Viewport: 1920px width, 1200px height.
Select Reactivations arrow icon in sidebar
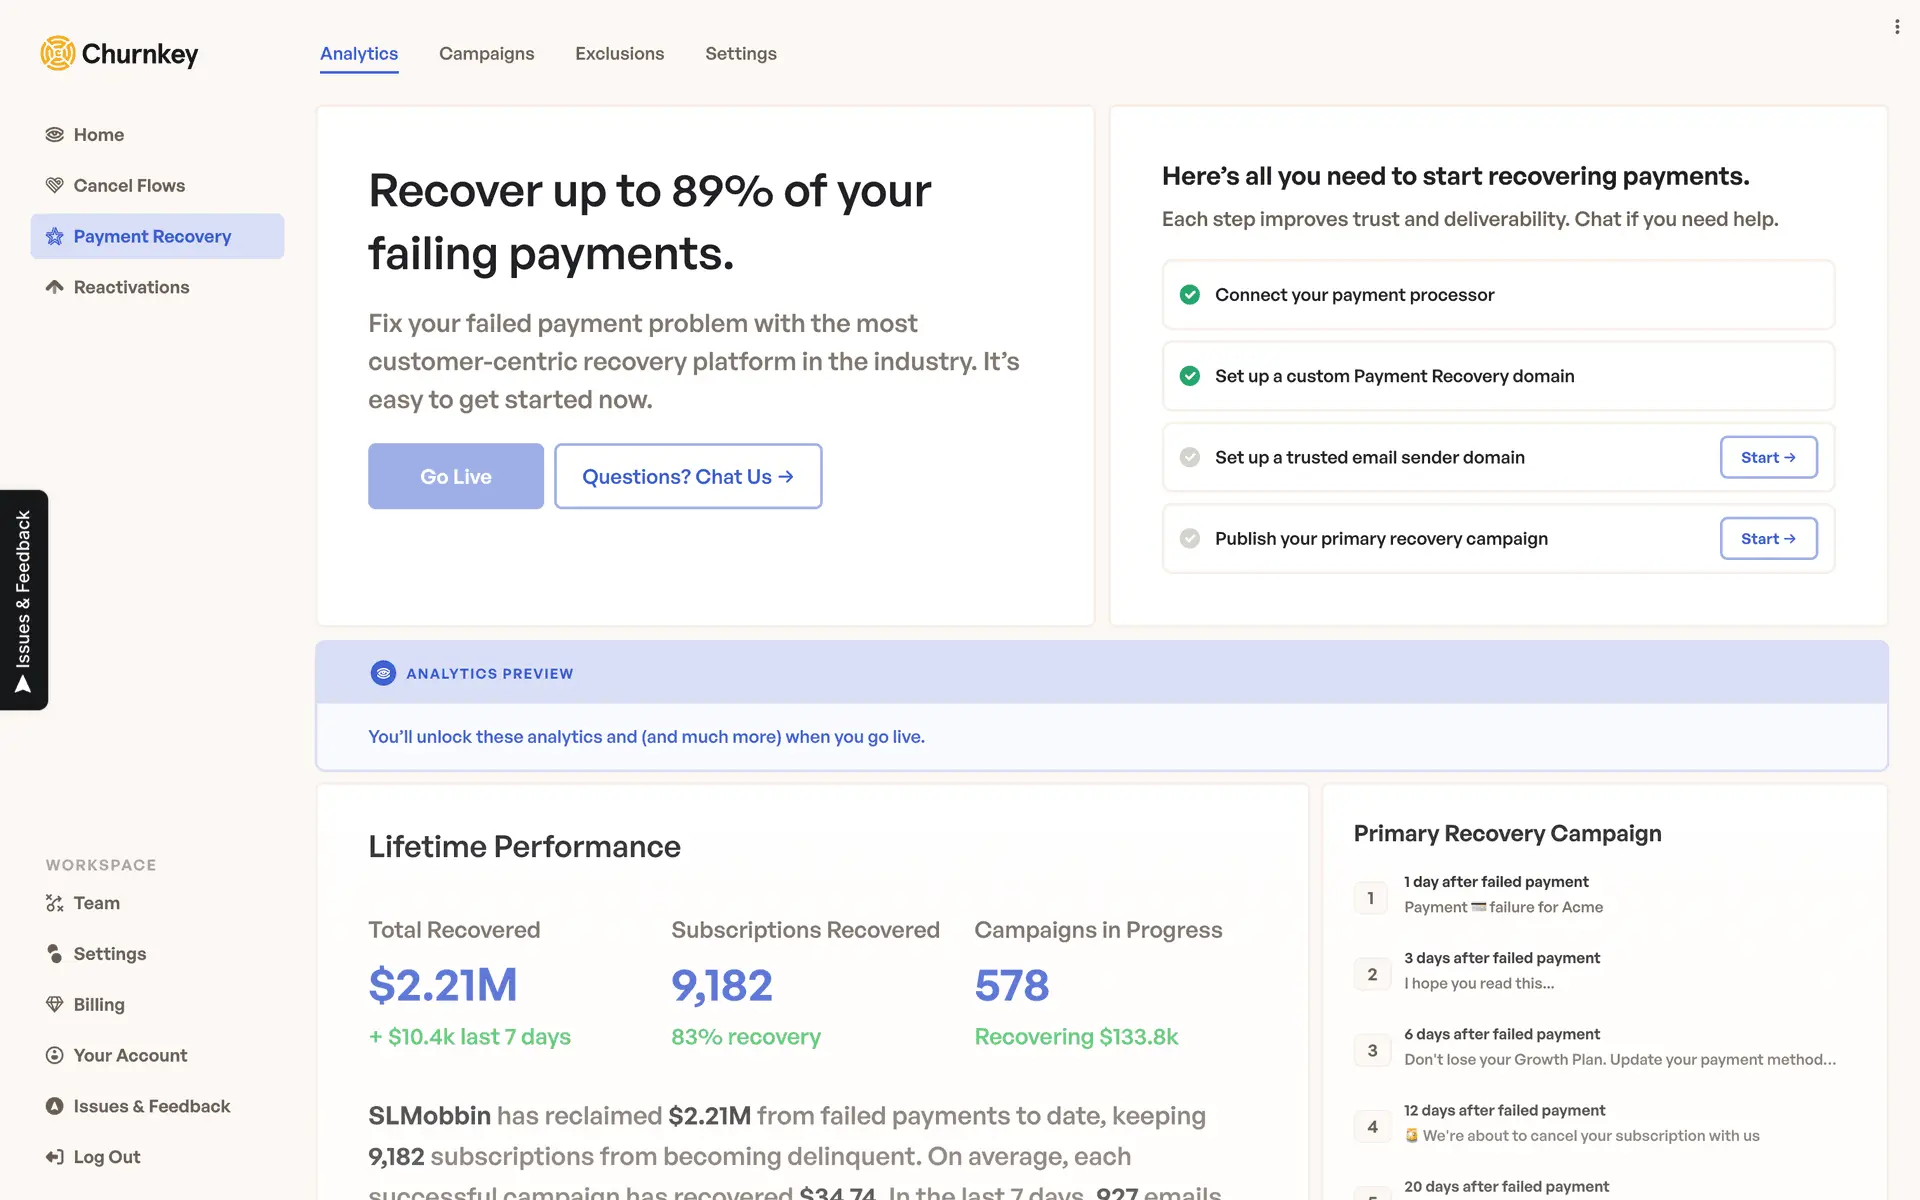54,287
